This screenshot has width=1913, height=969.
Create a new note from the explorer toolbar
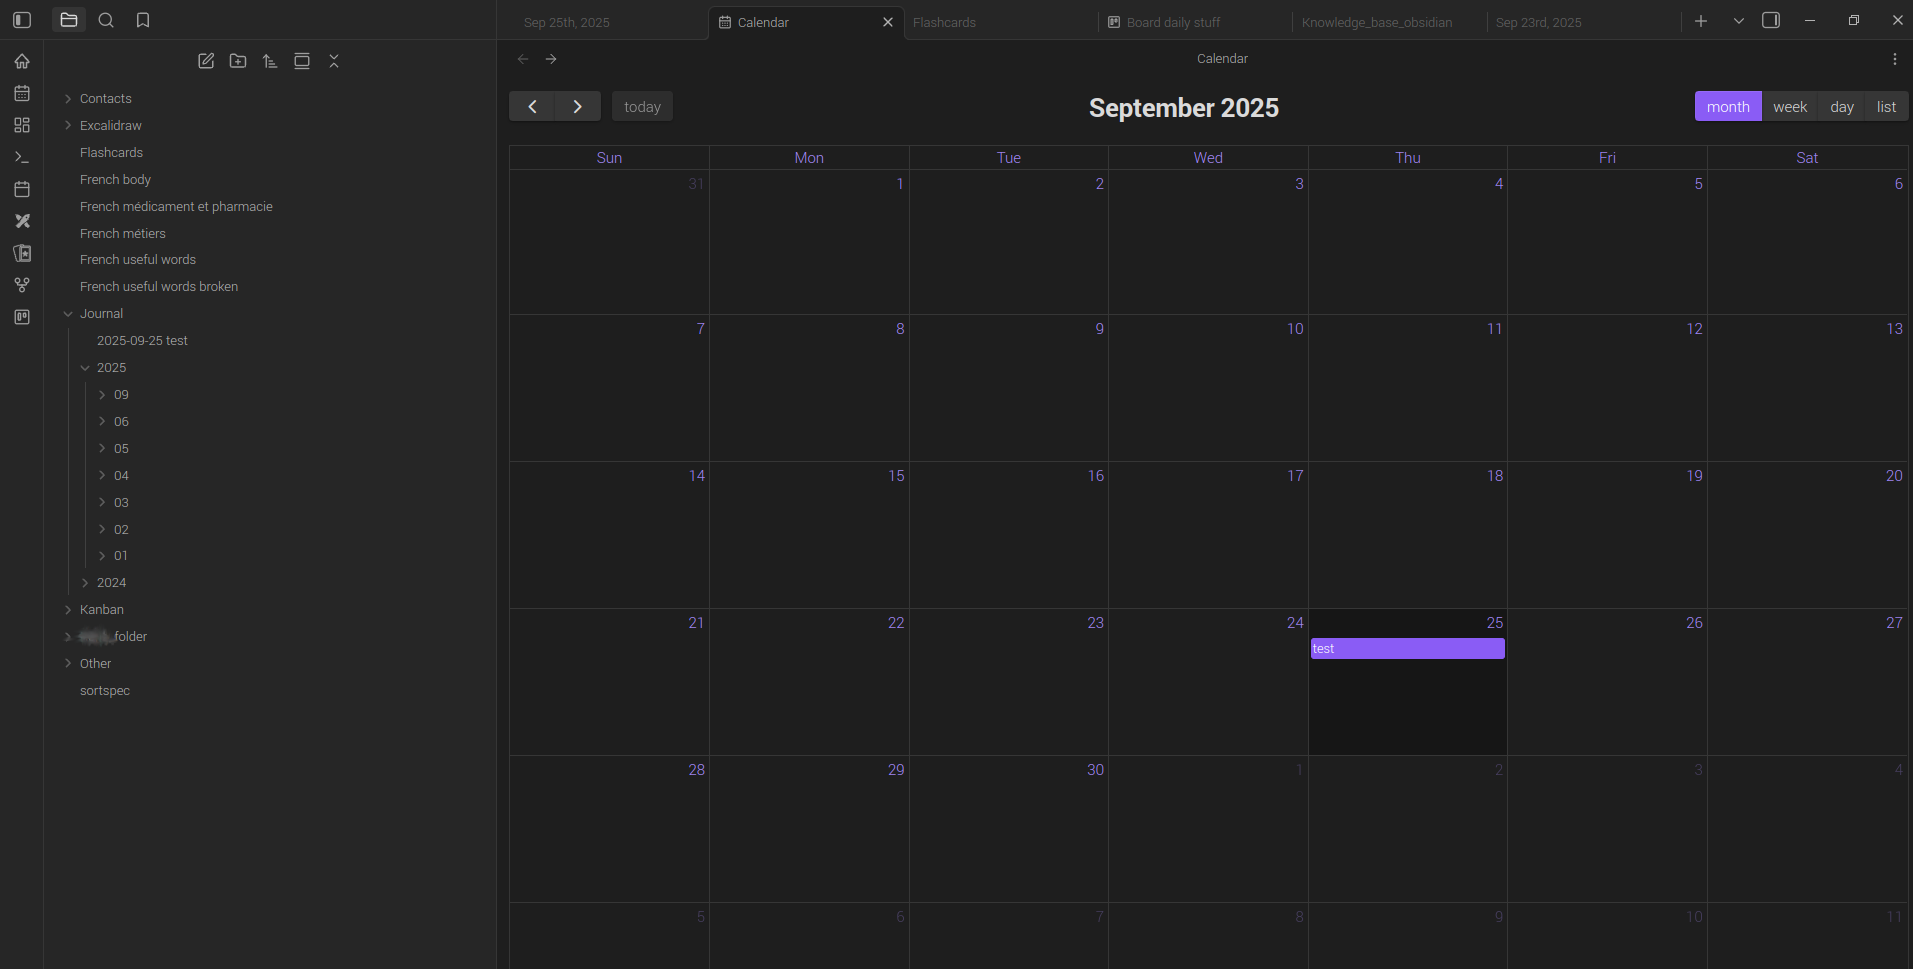pyautogui.click(x=206, y=61)
